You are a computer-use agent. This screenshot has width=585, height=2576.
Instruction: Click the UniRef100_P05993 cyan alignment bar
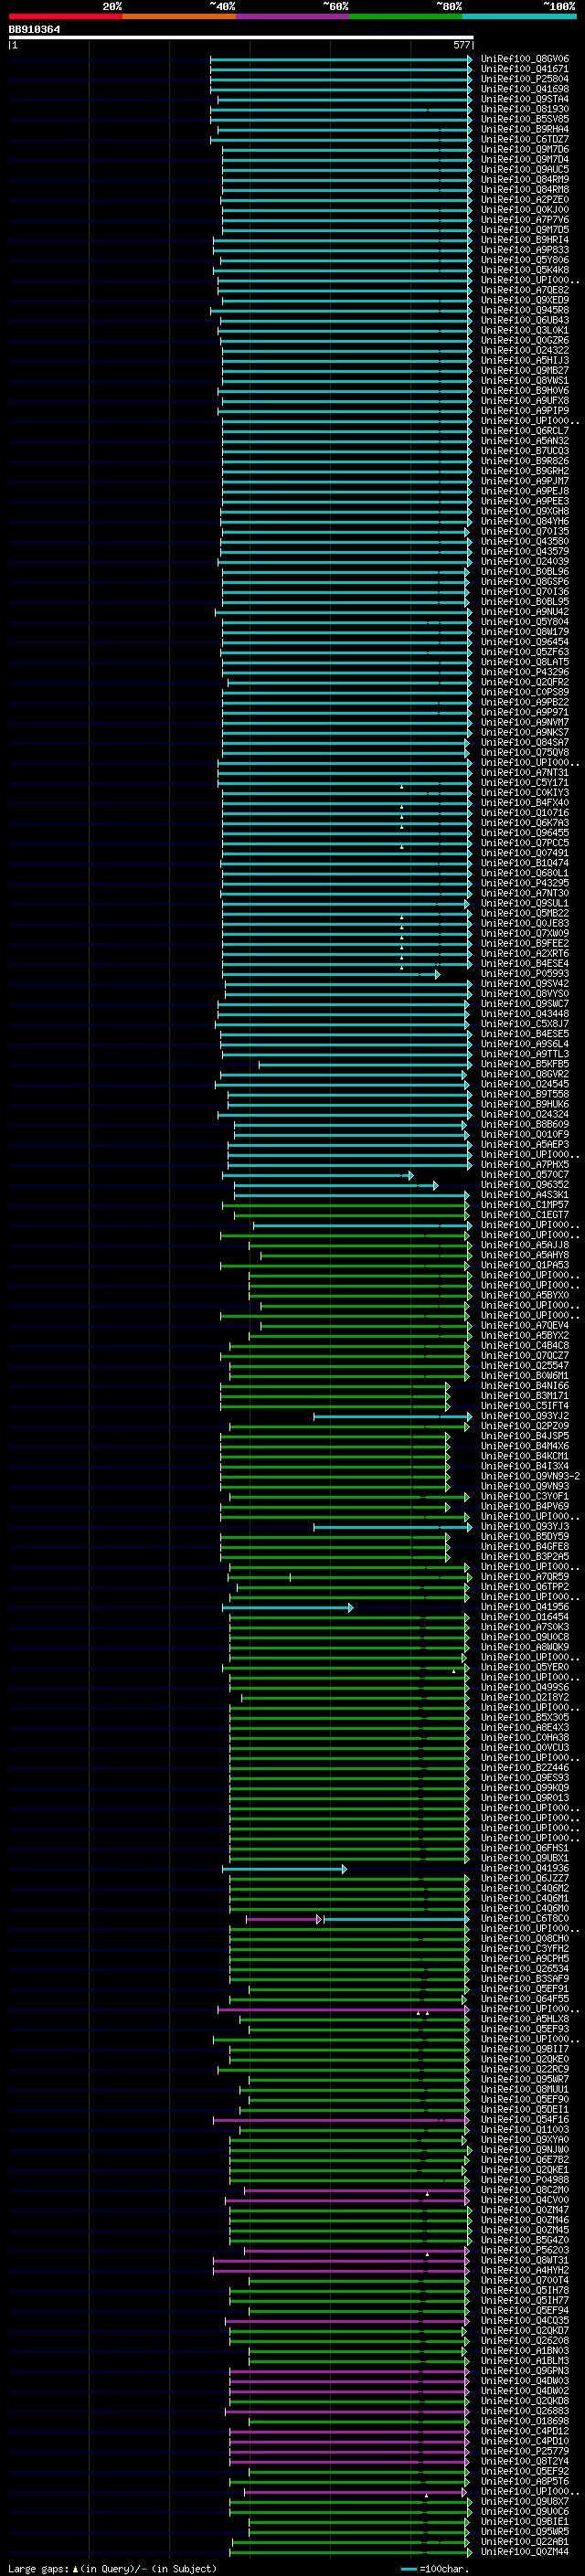point(330,974)
